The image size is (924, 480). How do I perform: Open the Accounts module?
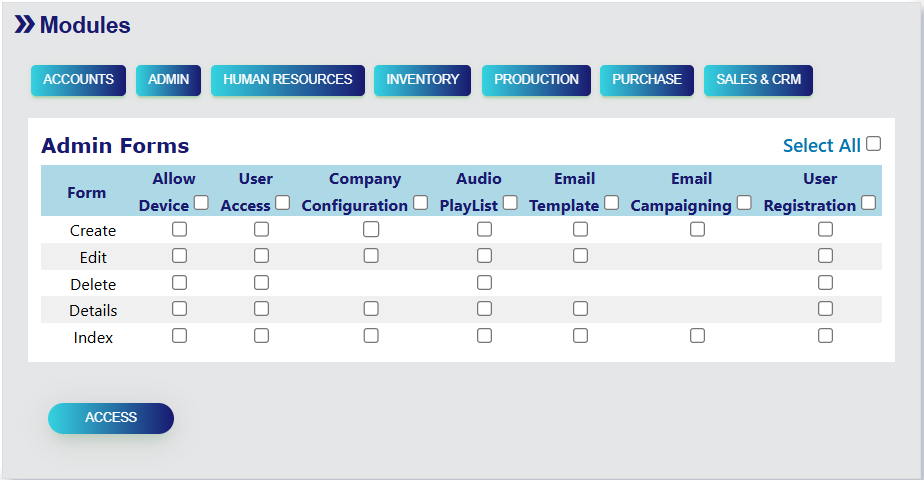click(x=79, y=80)
